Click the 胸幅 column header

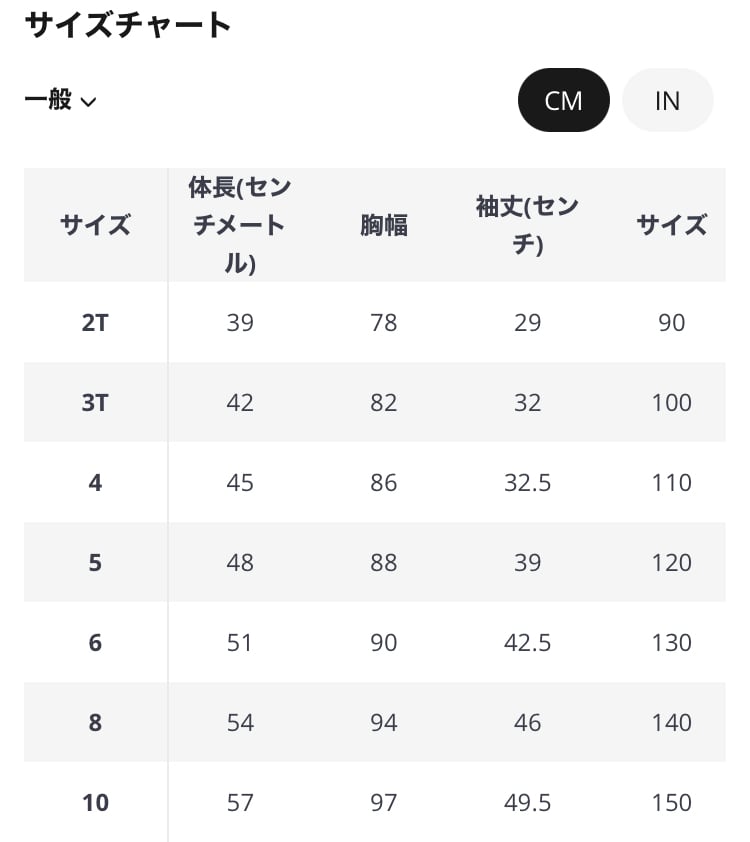(384, 225)
